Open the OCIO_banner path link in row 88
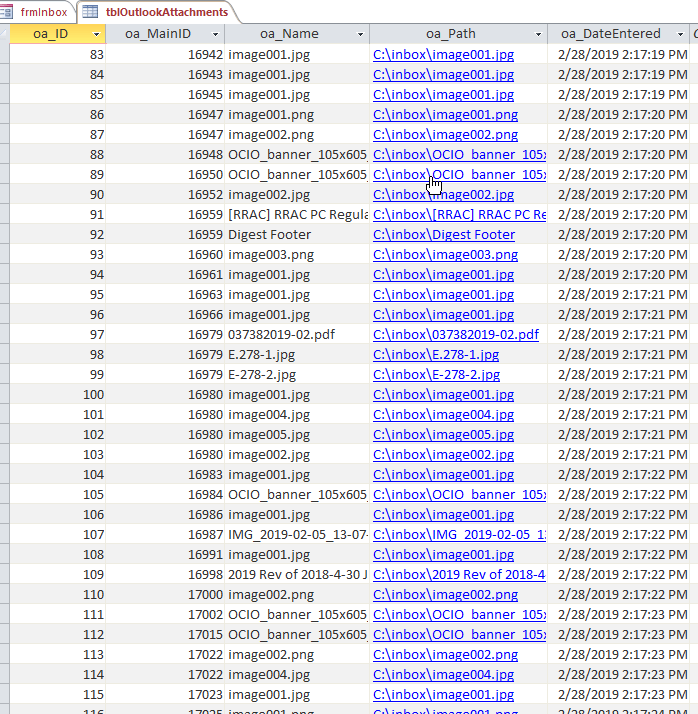The image size is (698, 714). [459, 155]
